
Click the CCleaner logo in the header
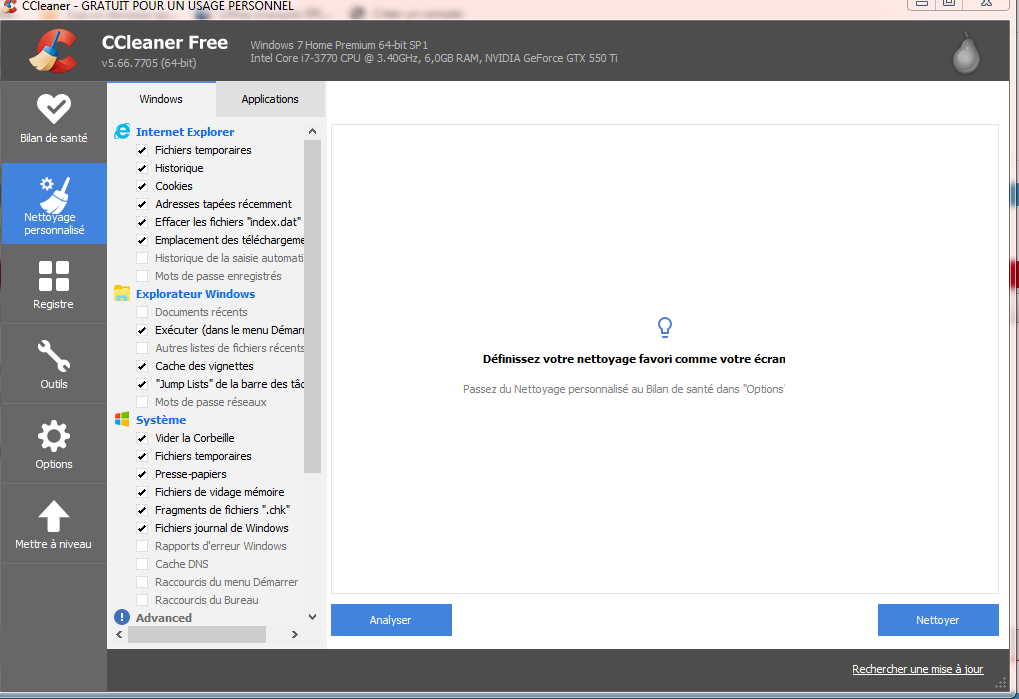(x=53, y=51)
